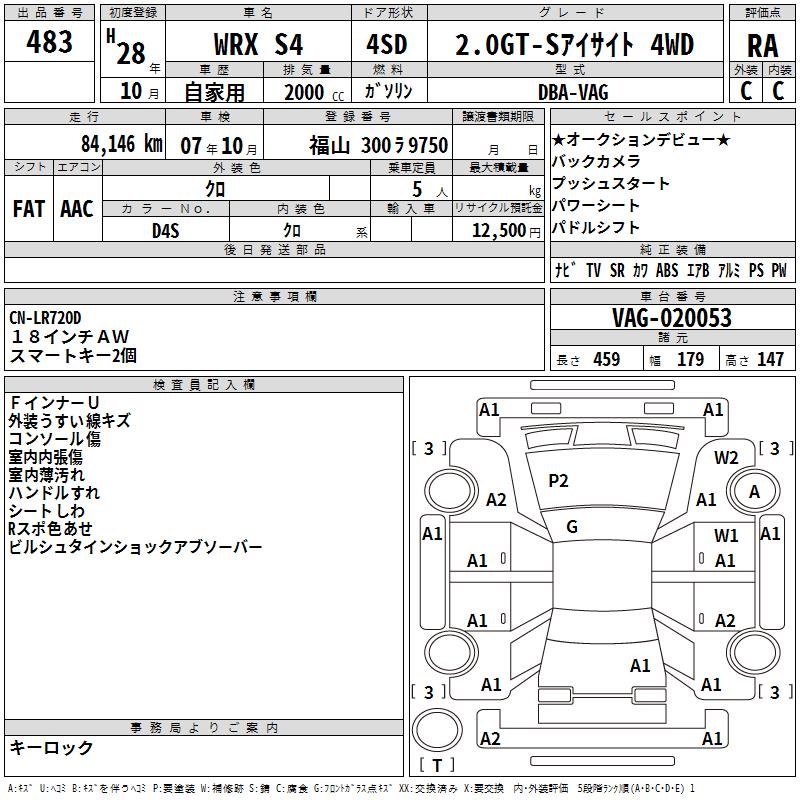Select displacement value 2000 cc
800x800 pixels.
coord(314,92)
